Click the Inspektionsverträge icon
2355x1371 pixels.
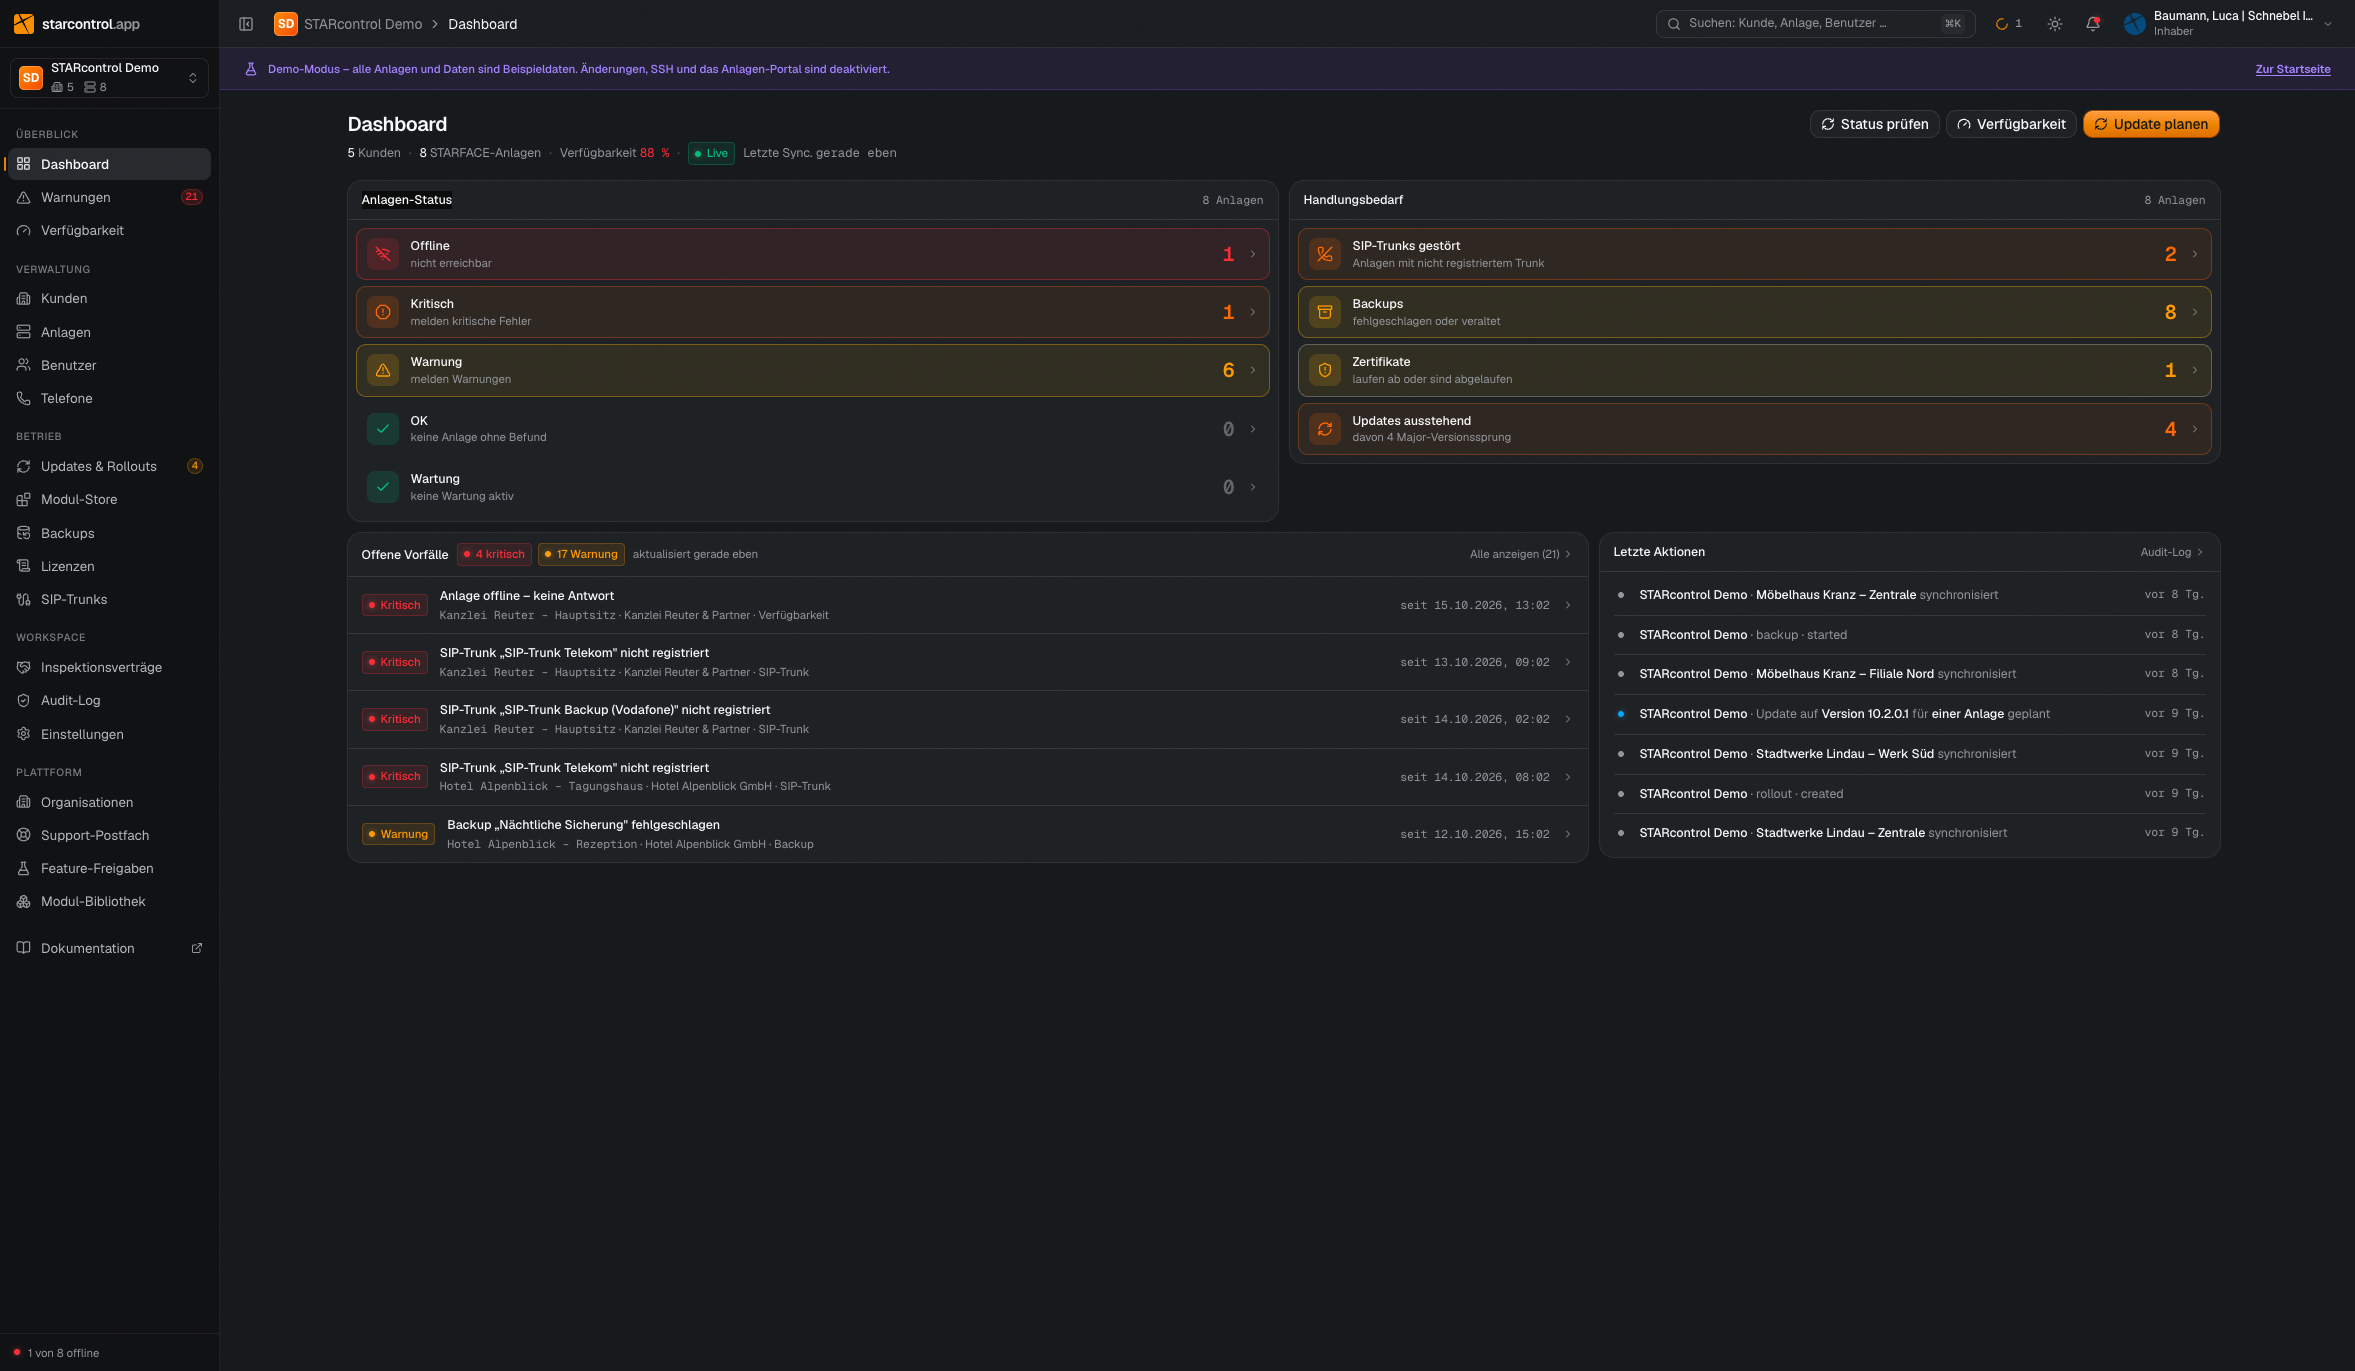pyautogui.click(x=24, y=667)
